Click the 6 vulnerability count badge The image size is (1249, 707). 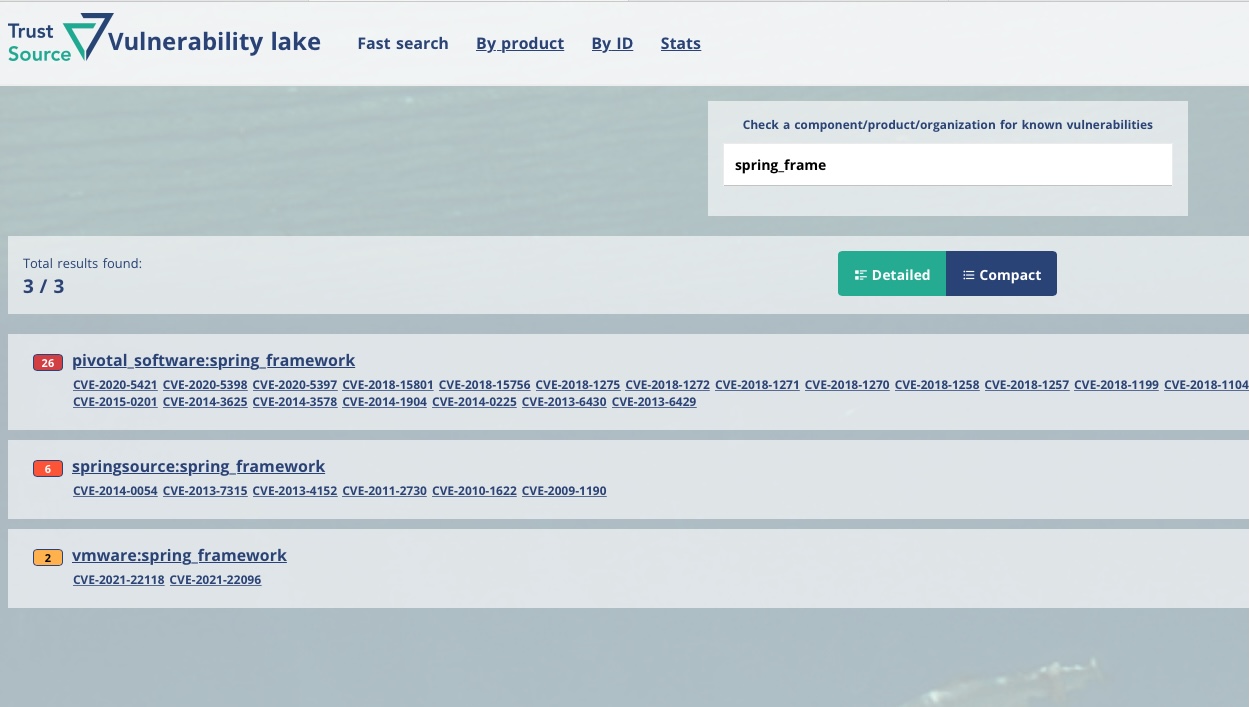(47, 468)
